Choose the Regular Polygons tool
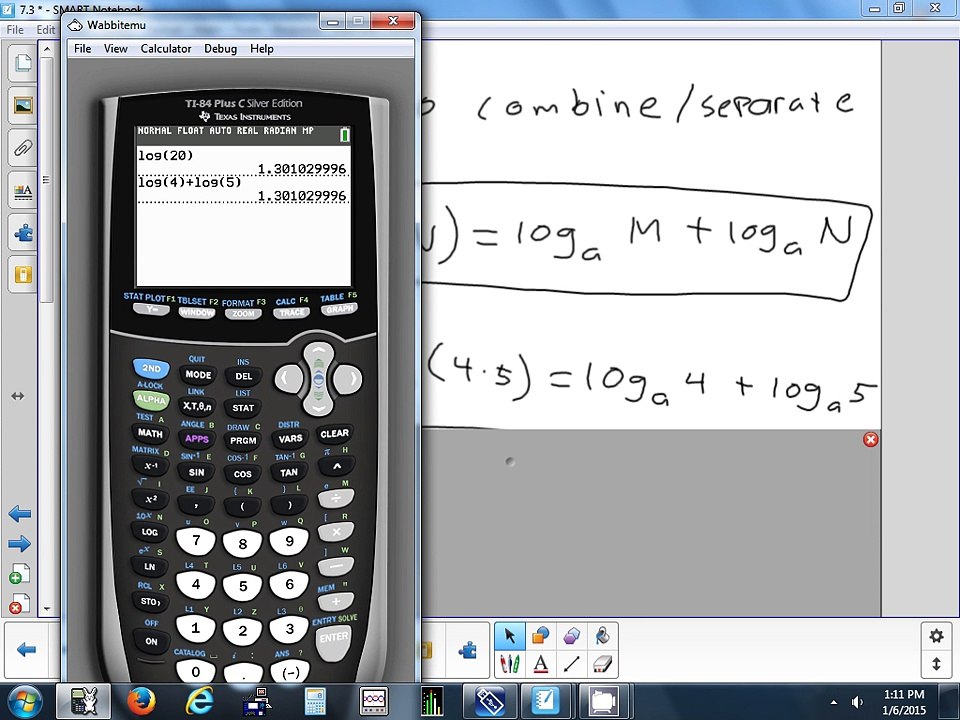The image size is (960, 720). (571, 636)
